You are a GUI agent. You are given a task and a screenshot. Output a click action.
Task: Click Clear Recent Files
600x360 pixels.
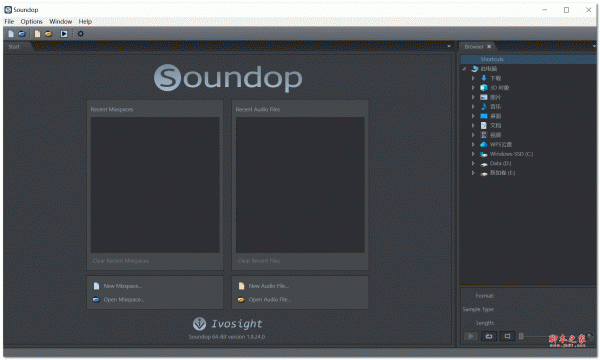click(x=259, y=261)
